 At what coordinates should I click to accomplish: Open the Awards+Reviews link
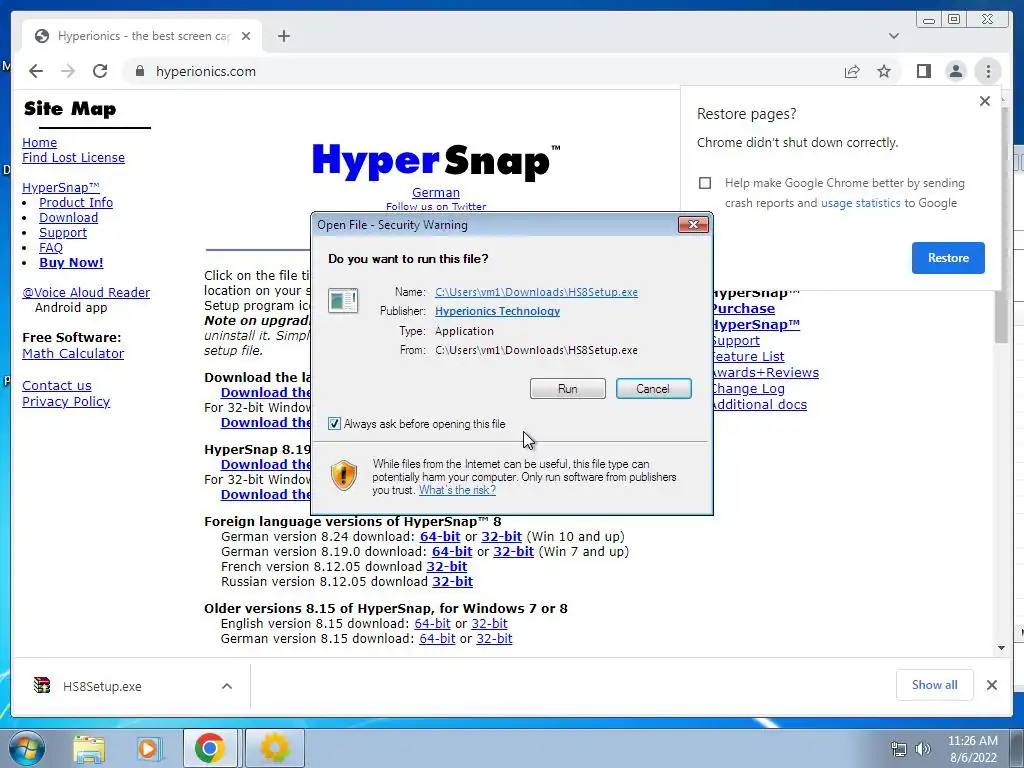coord(765,372)
